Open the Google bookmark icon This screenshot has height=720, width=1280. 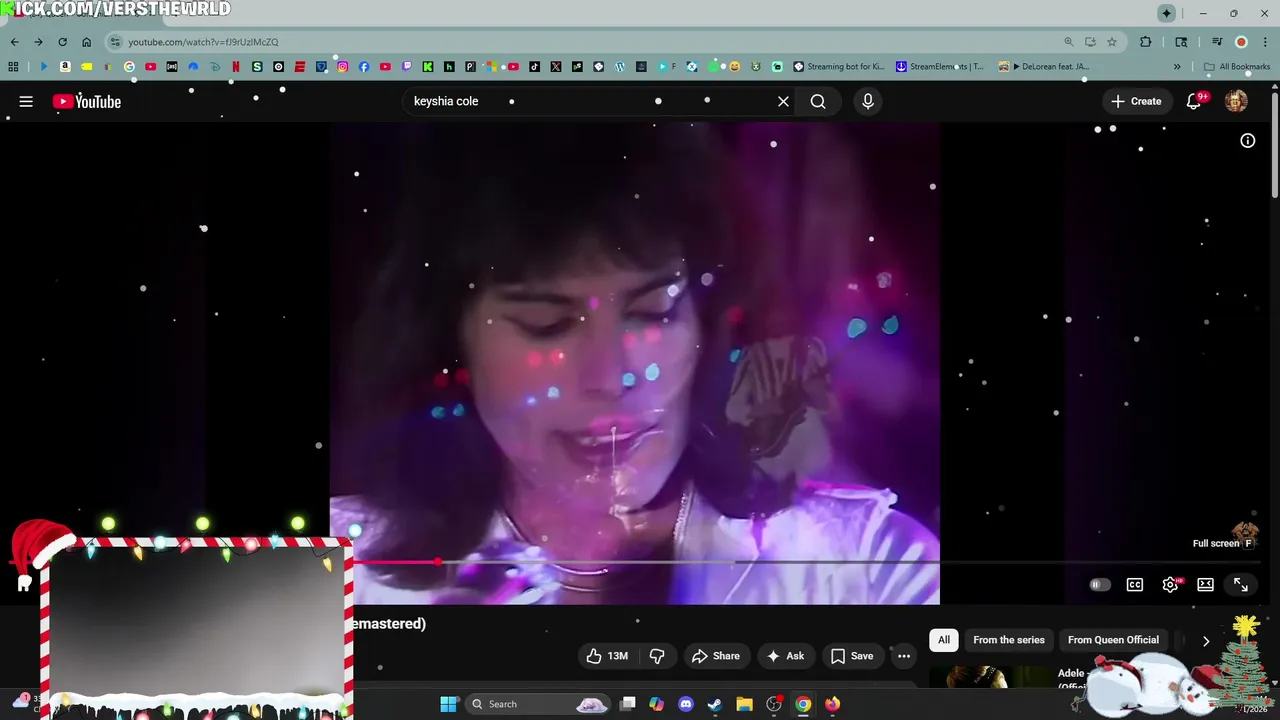(129, 67)
